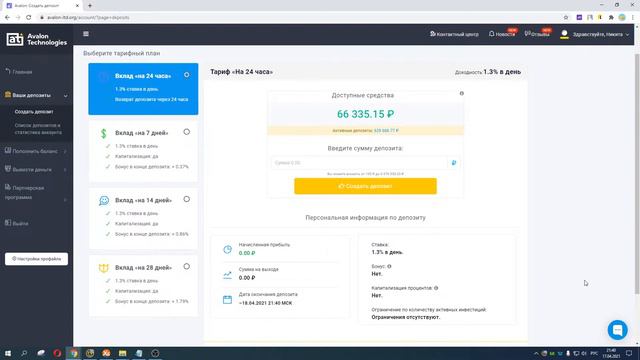Select the 28-day deposit radio button
The height and width of the screenshot is (360, 640).
click(187, 267)
